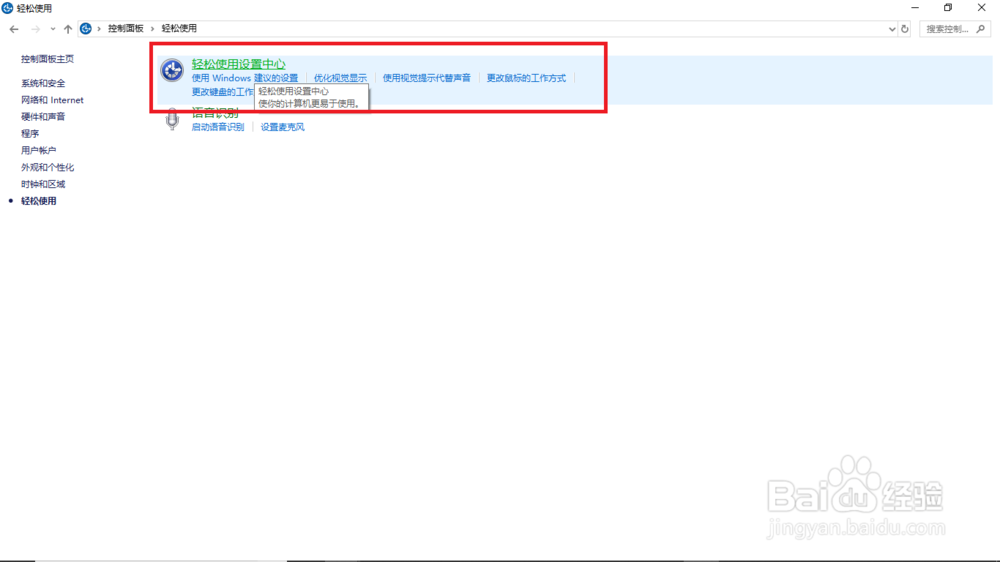Close the 轻松使用 window

[982, 8]
